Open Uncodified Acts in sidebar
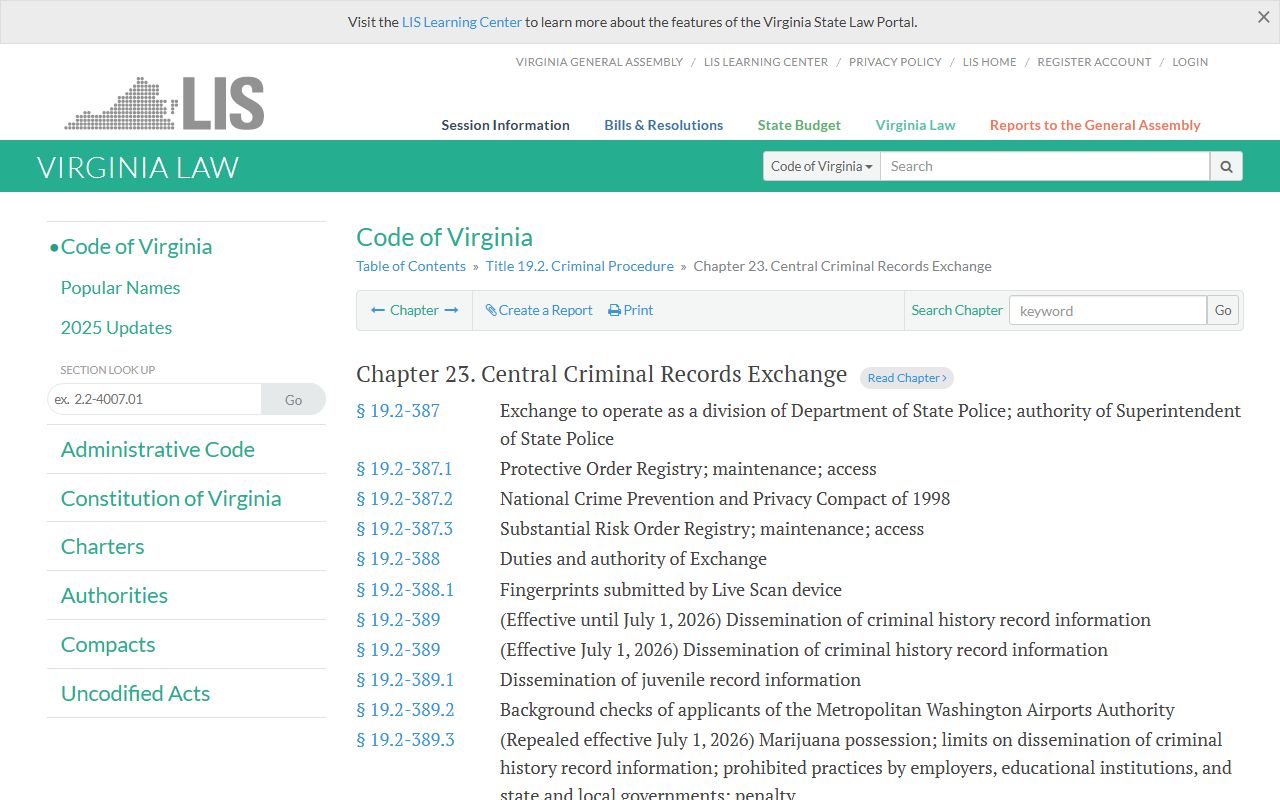Viewport: 1280px width, 800px height. point(135,693)
